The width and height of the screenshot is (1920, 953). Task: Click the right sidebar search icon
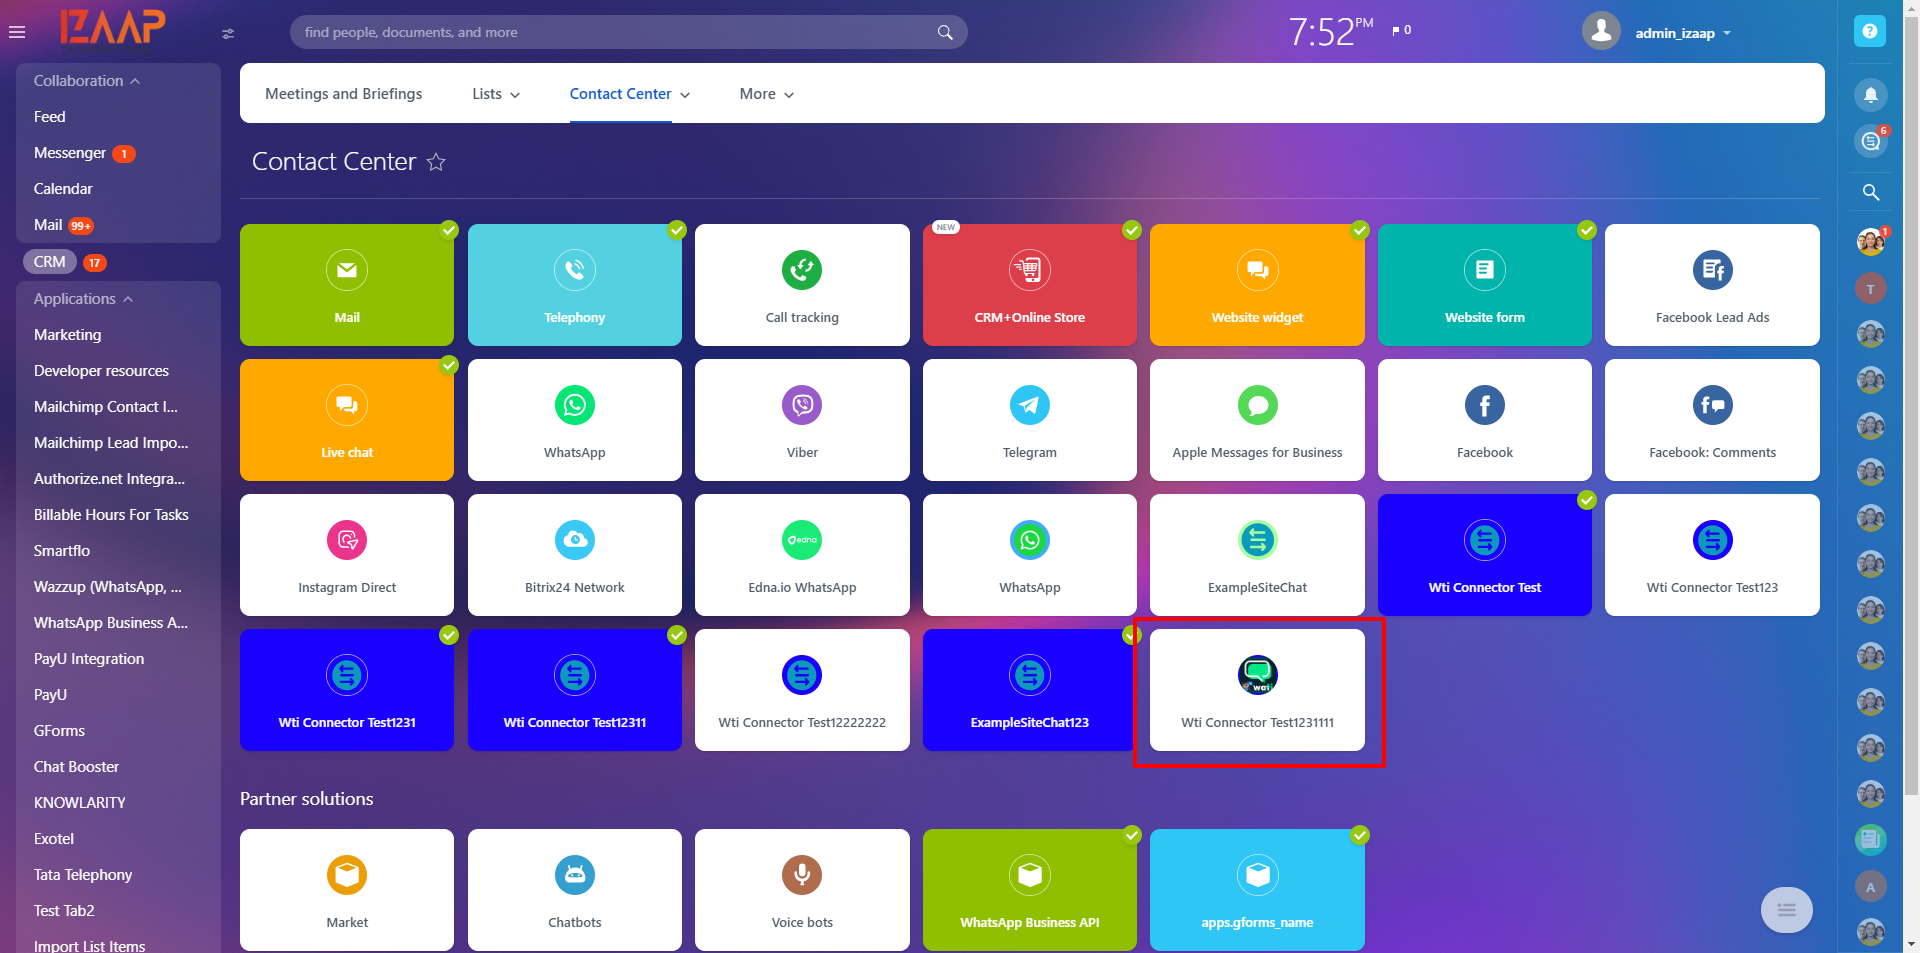(1871, 192)
